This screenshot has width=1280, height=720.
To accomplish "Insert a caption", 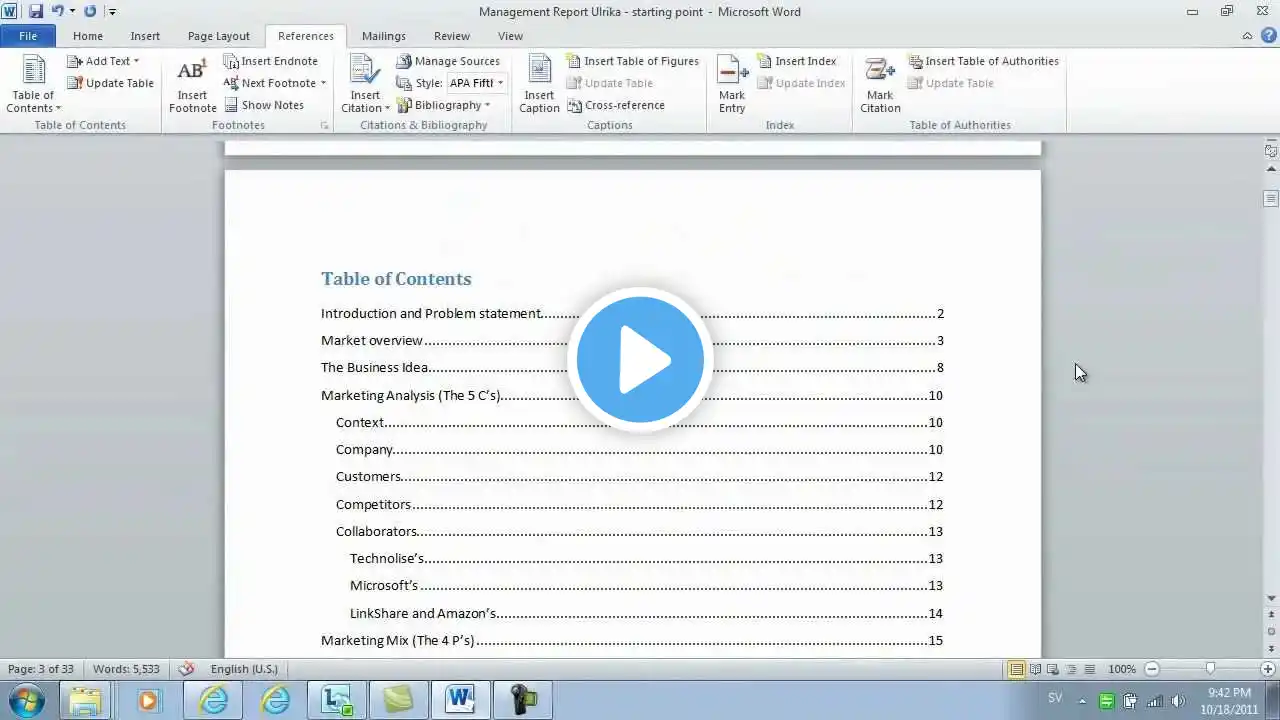I will pyautogui.click(x=539, y=85).
